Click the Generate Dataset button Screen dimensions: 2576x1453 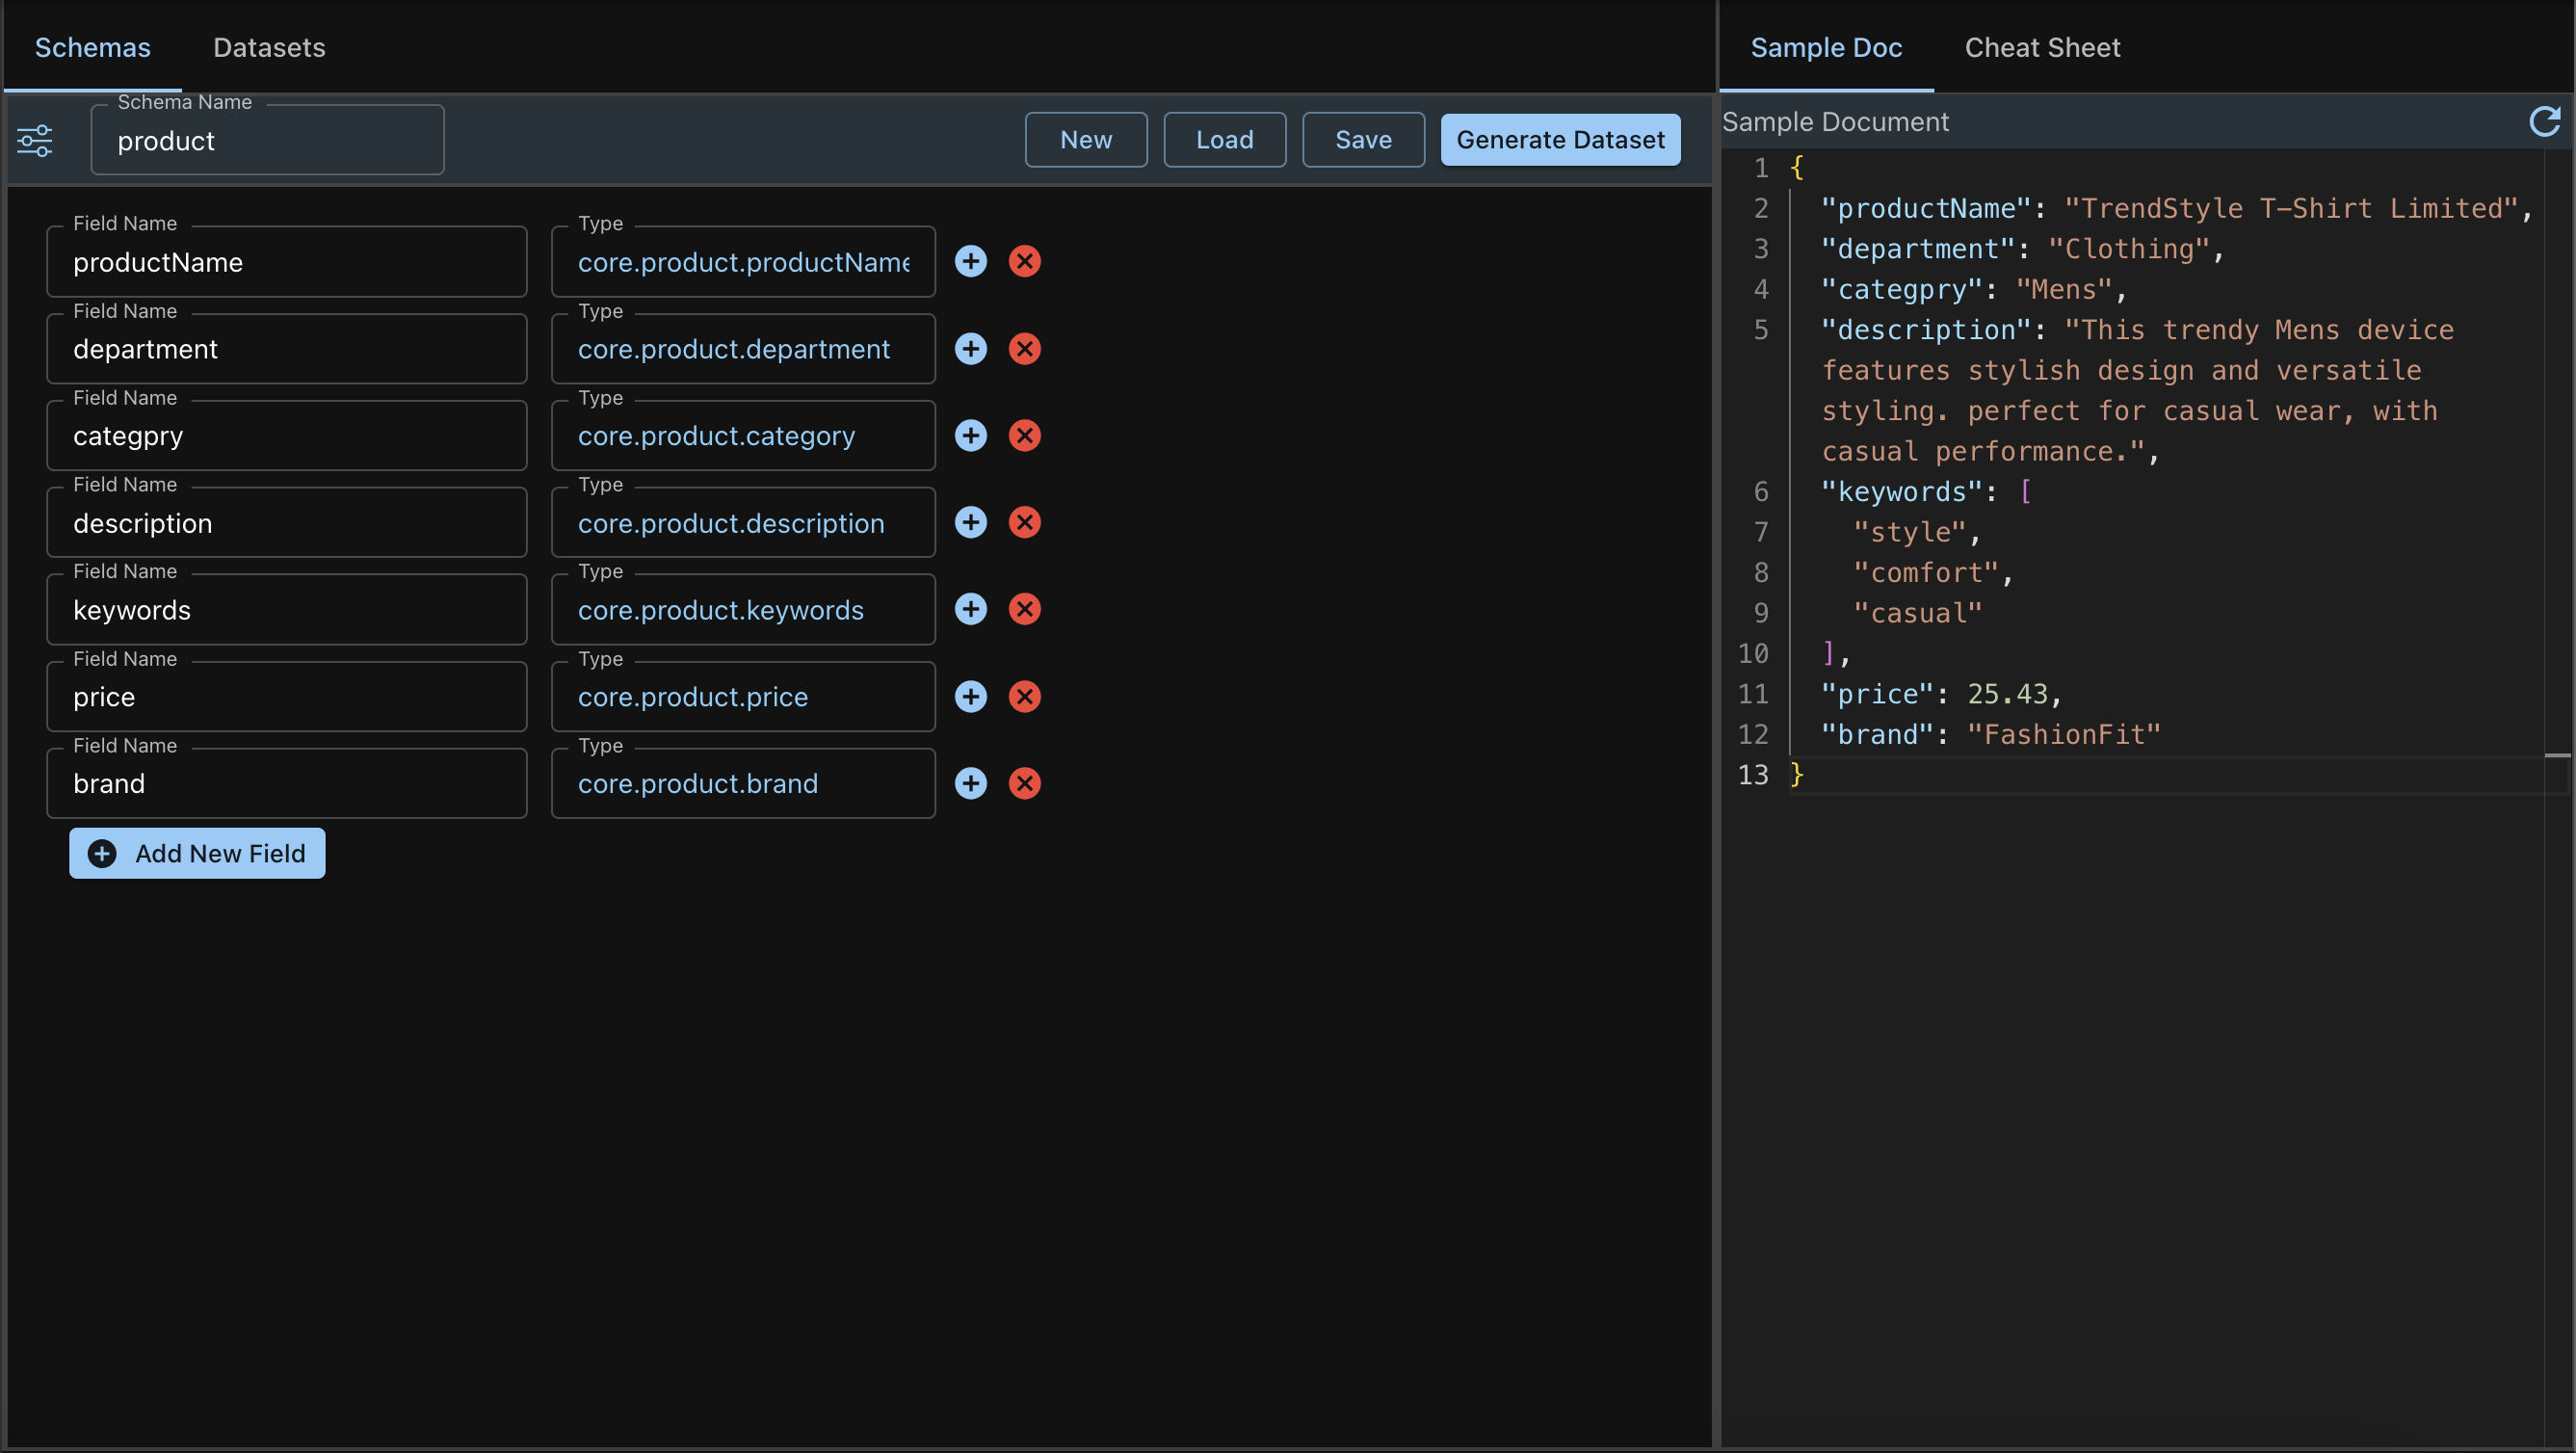[1561, 138]
